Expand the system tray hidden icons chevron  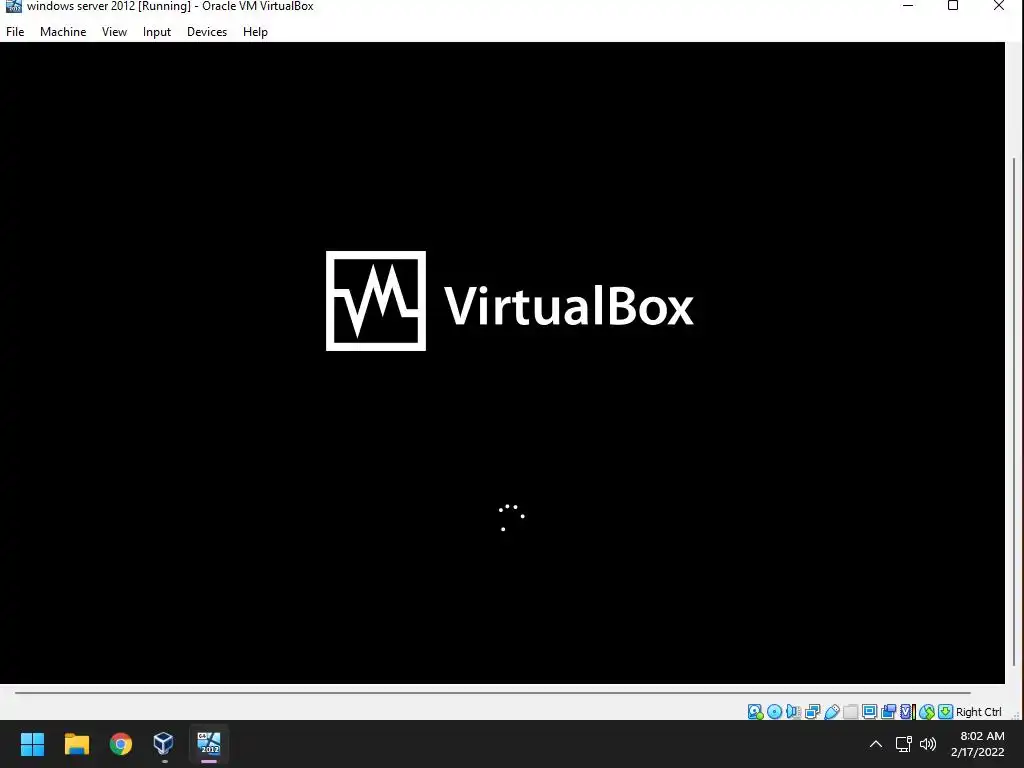[x=876, y=744]
